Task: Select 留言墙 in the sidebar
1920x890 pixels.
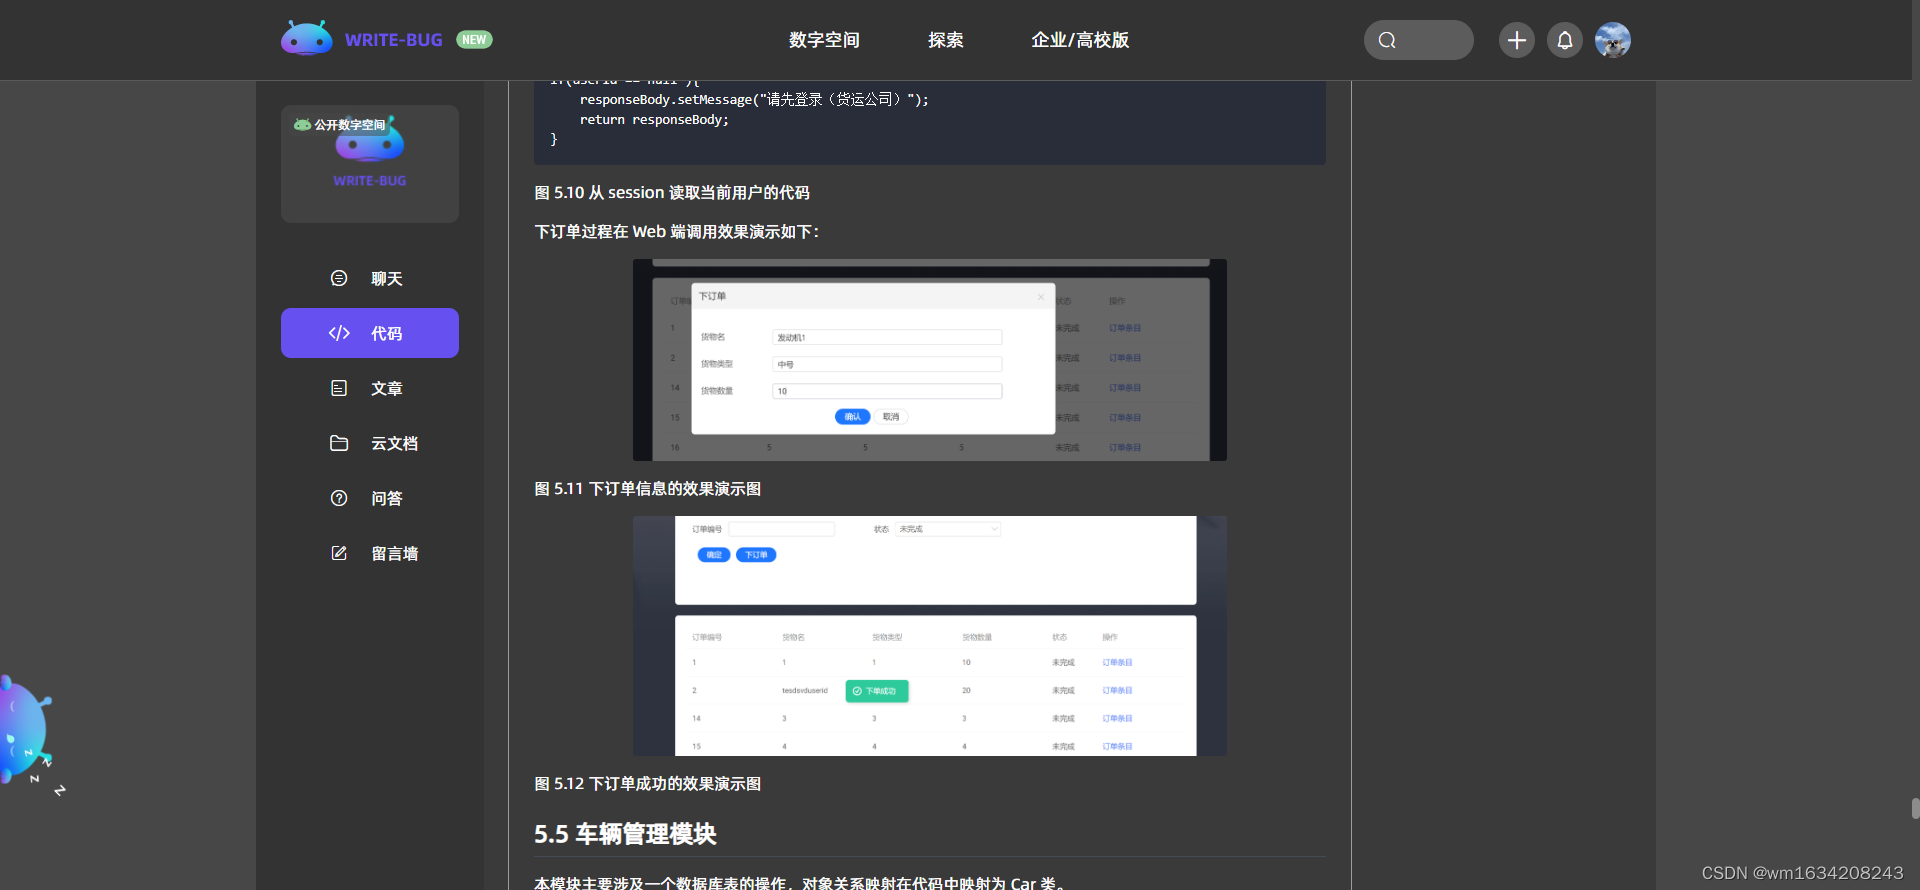Action: pos(370,553)
